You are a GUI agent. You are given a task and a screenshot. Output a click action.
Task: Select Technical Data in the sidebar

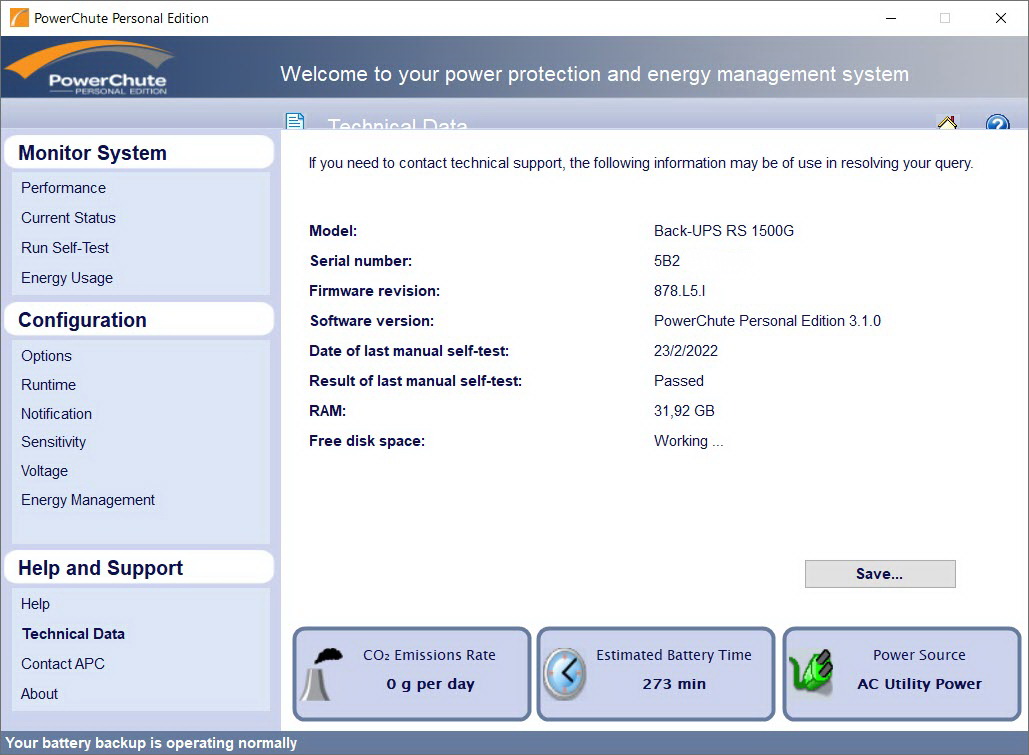pos(74,634)
